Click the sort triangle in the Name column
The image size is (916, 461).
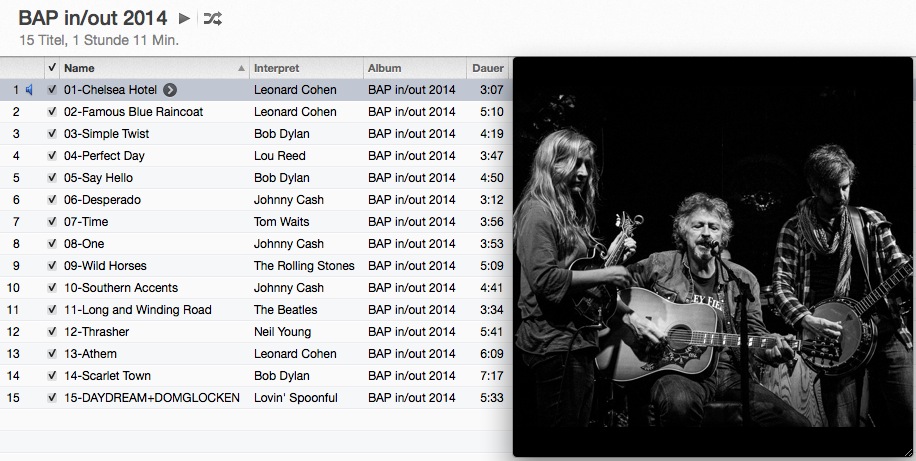coord(241,68)
